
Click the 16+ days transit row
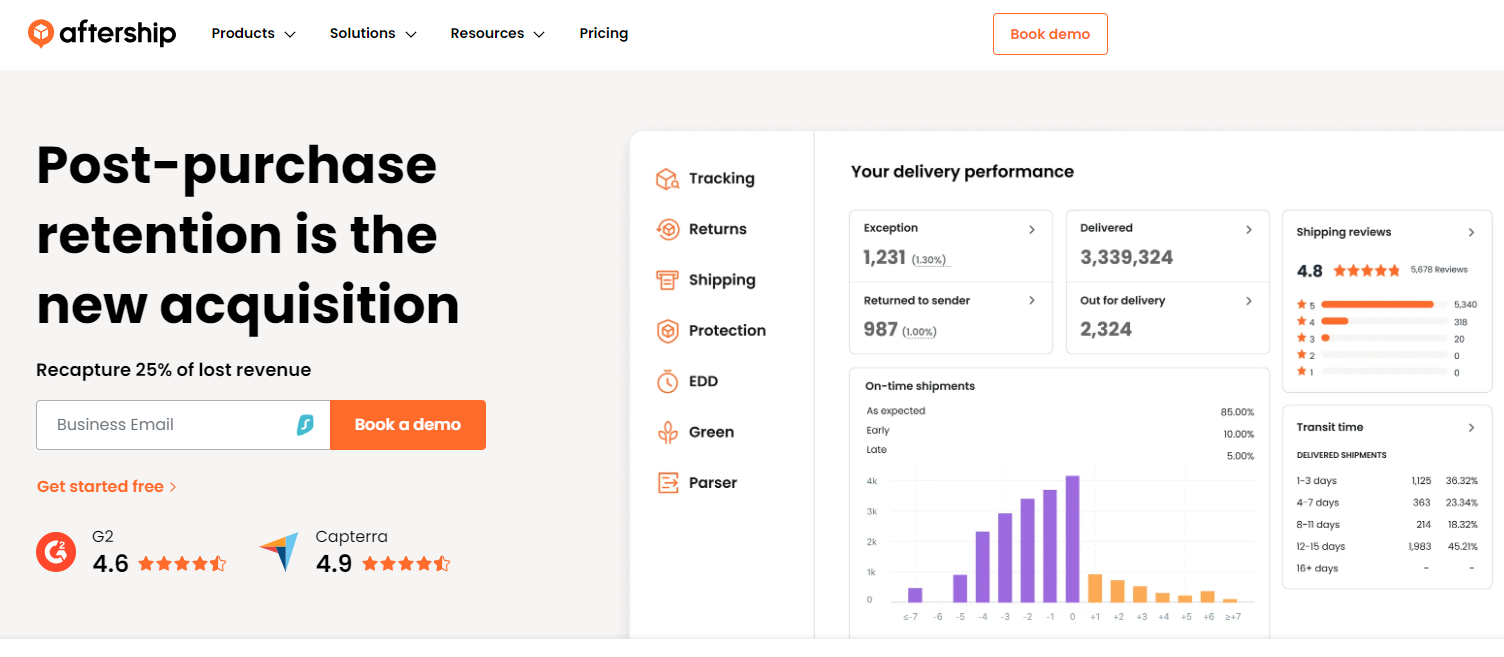coord(1386,569)
